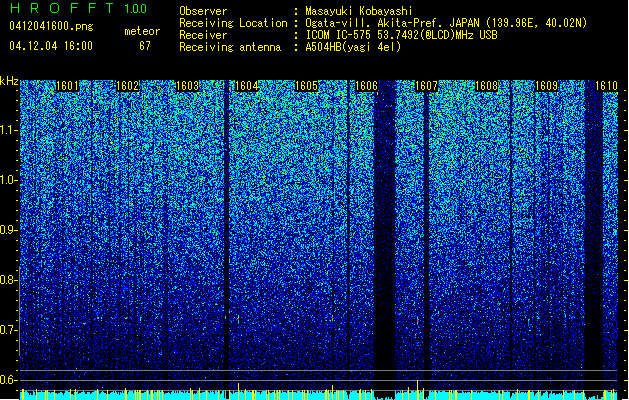Viewport: 629px width, 400px height.
Task: Click the Receiver field label
Action: pos(203,35)
